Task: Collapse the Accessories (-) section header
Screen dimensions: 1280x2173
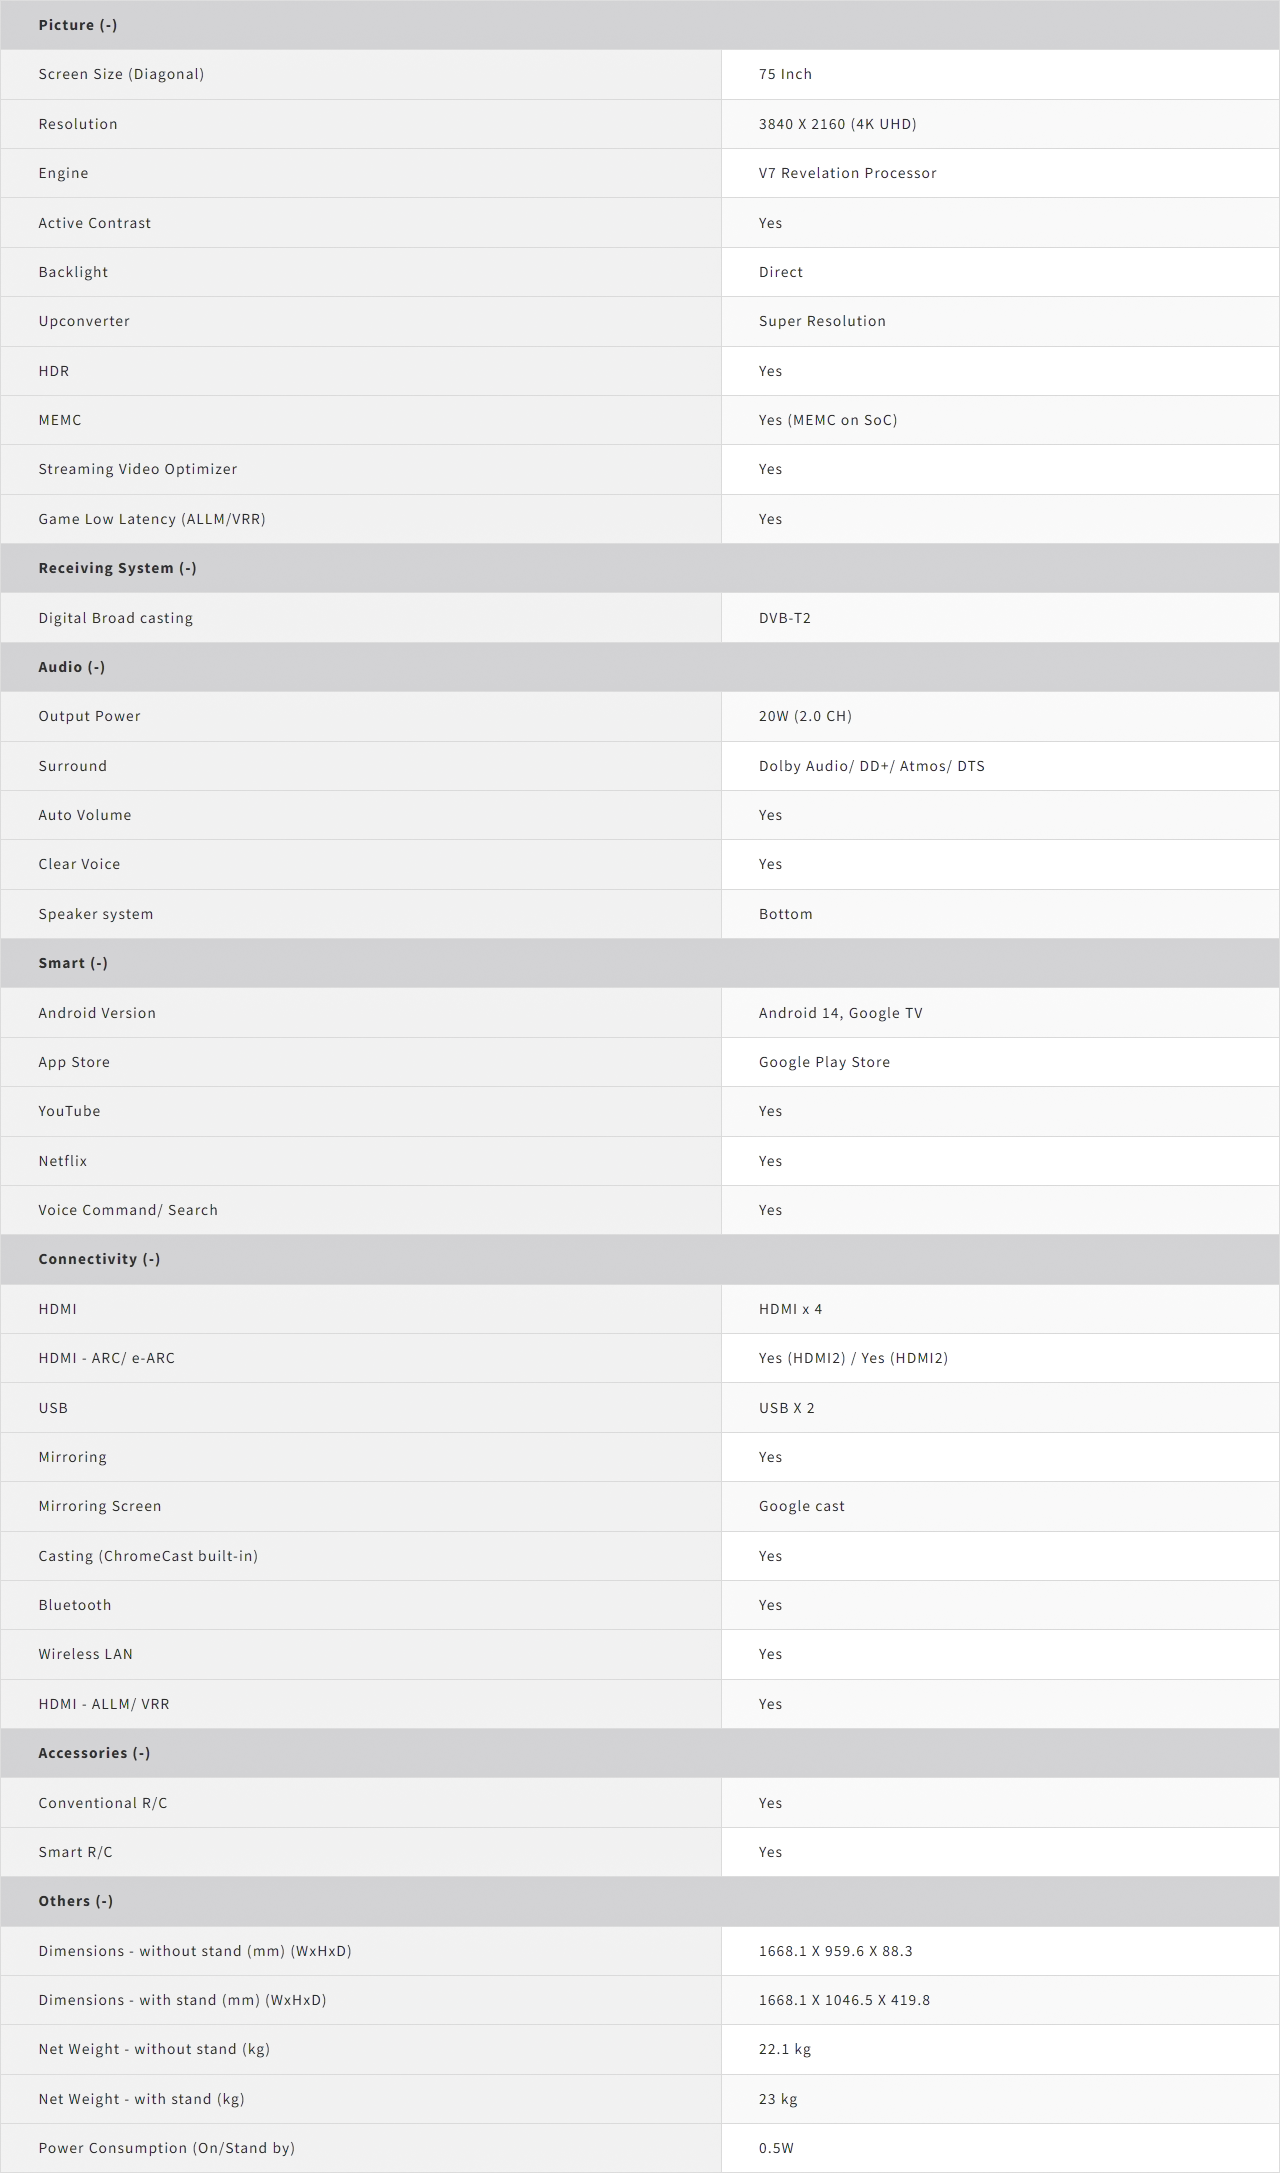Action: [94, 1753]
